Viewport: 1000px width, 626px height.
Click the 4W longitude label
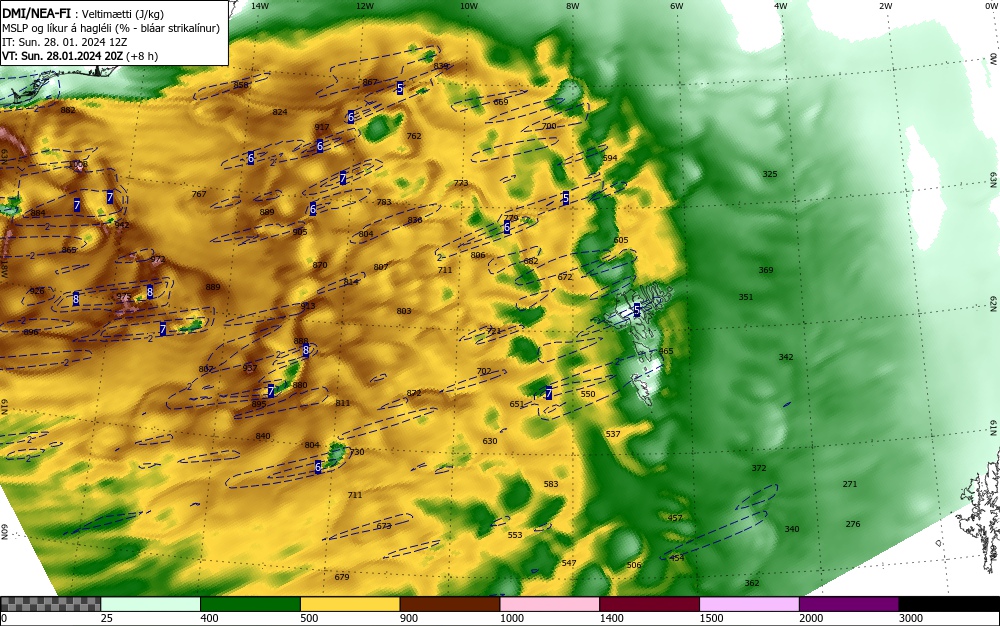(781, 6)
